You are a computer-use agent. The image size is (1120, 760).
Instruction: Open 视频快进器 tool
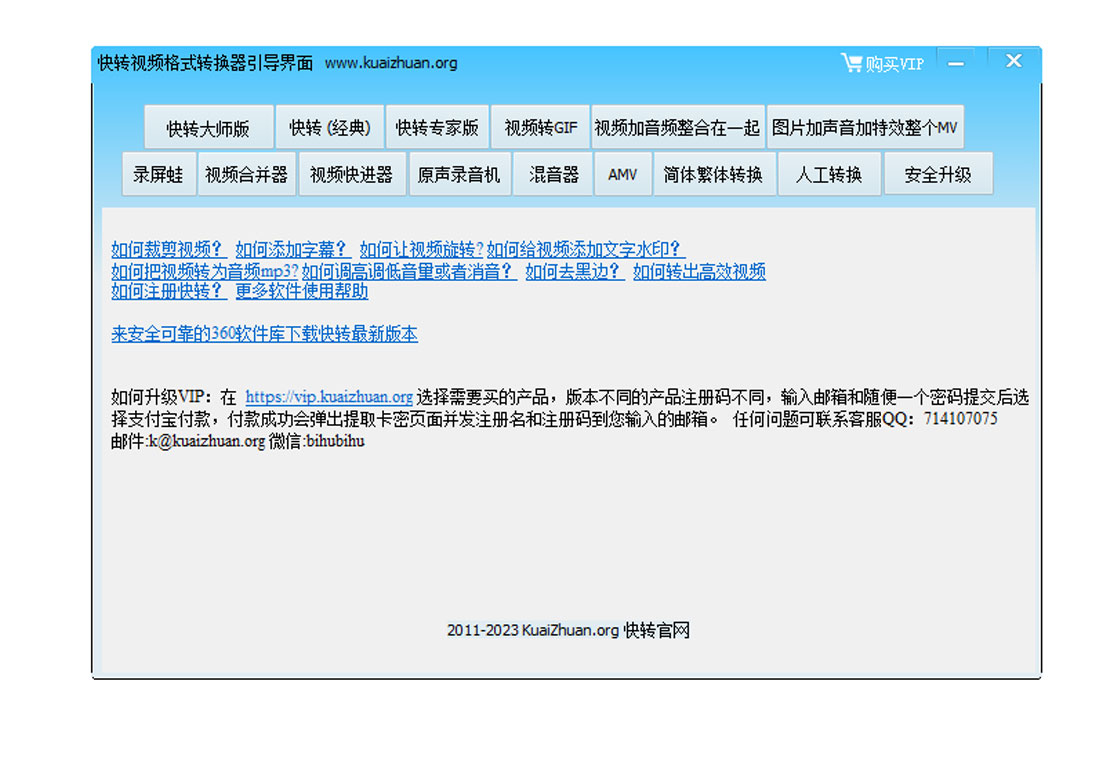(352, 174)
